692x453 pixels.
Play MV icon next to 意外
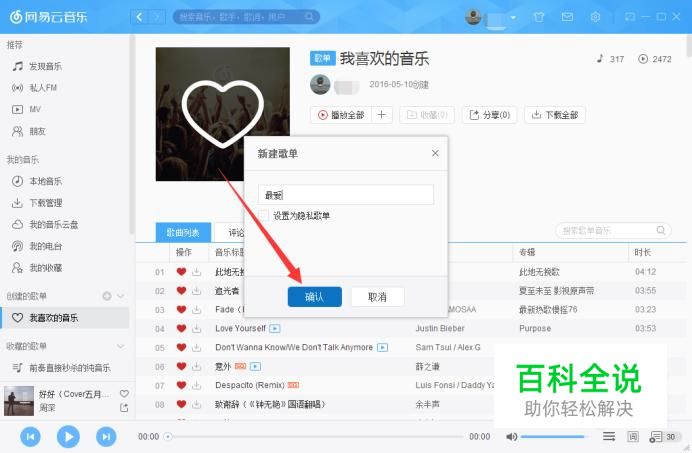click(256, 366)
